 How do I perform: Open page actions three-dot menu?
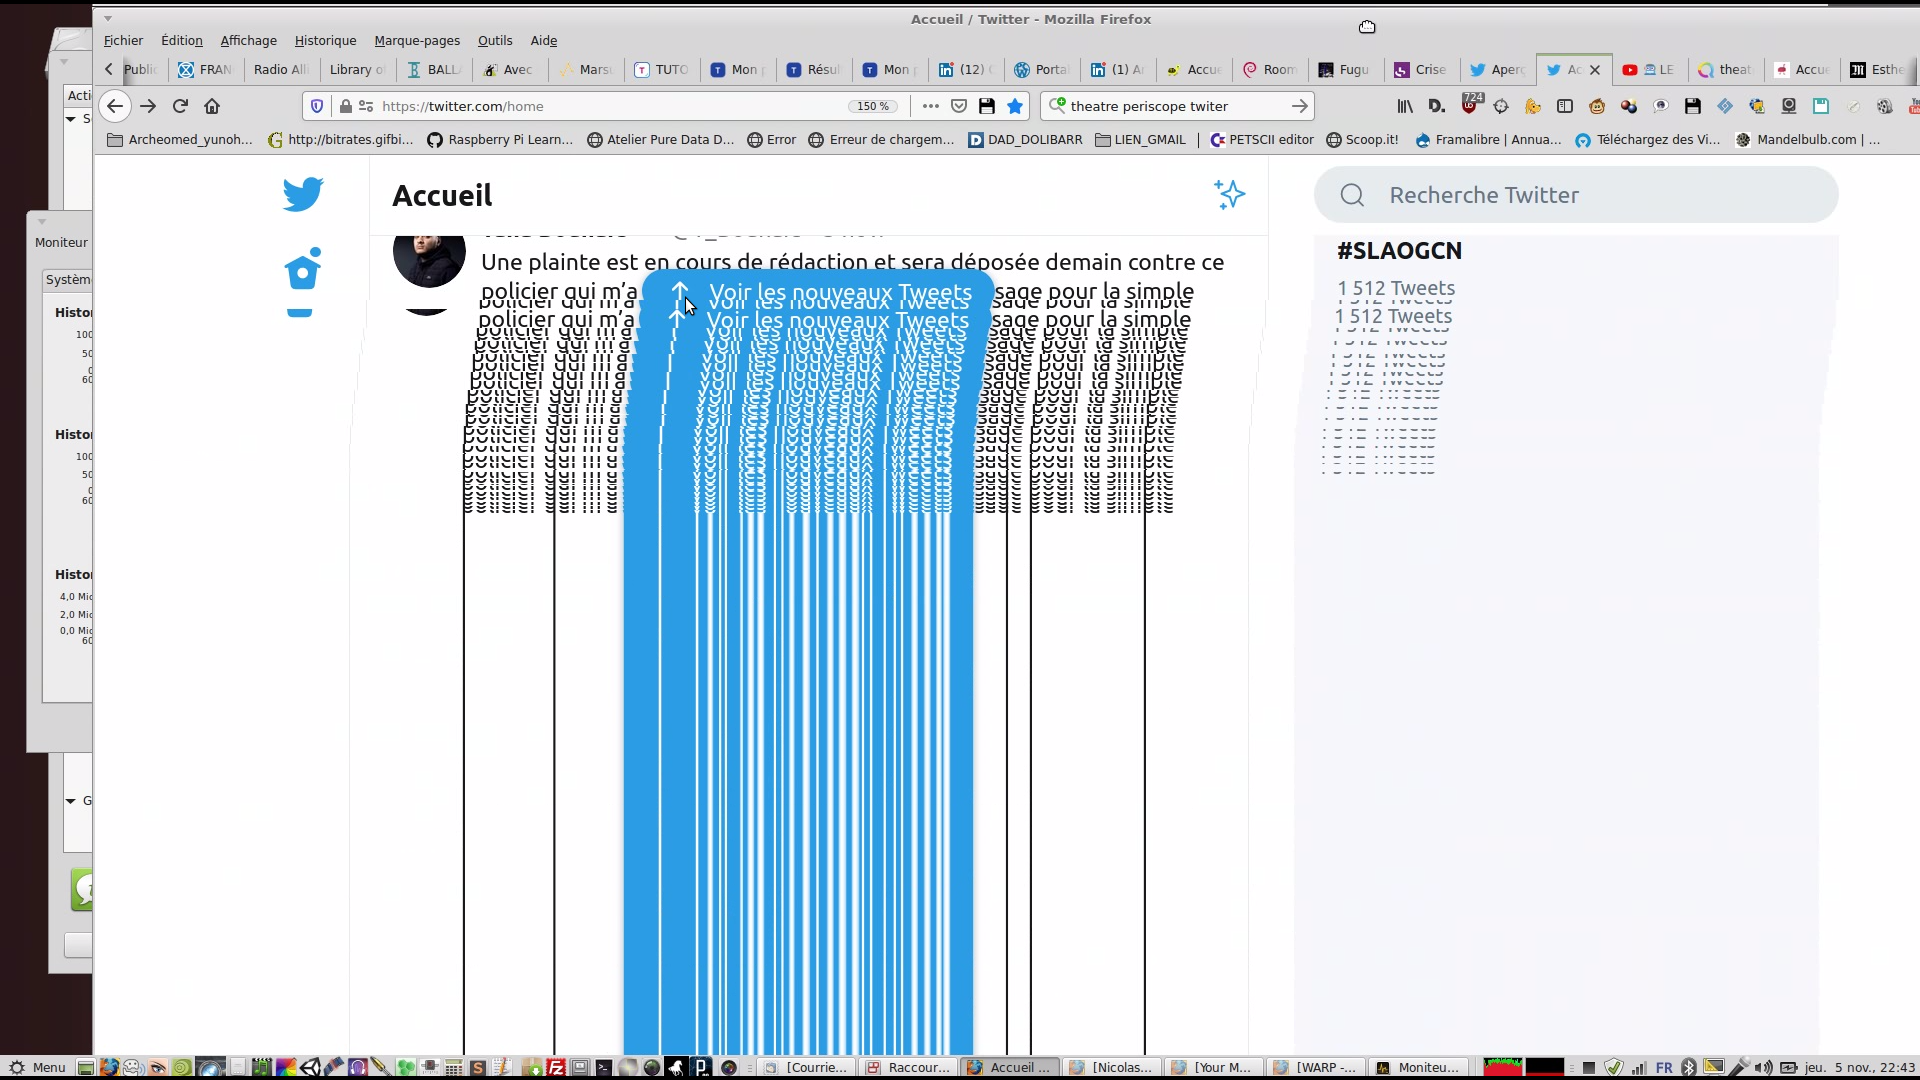(x=930, y=106)
